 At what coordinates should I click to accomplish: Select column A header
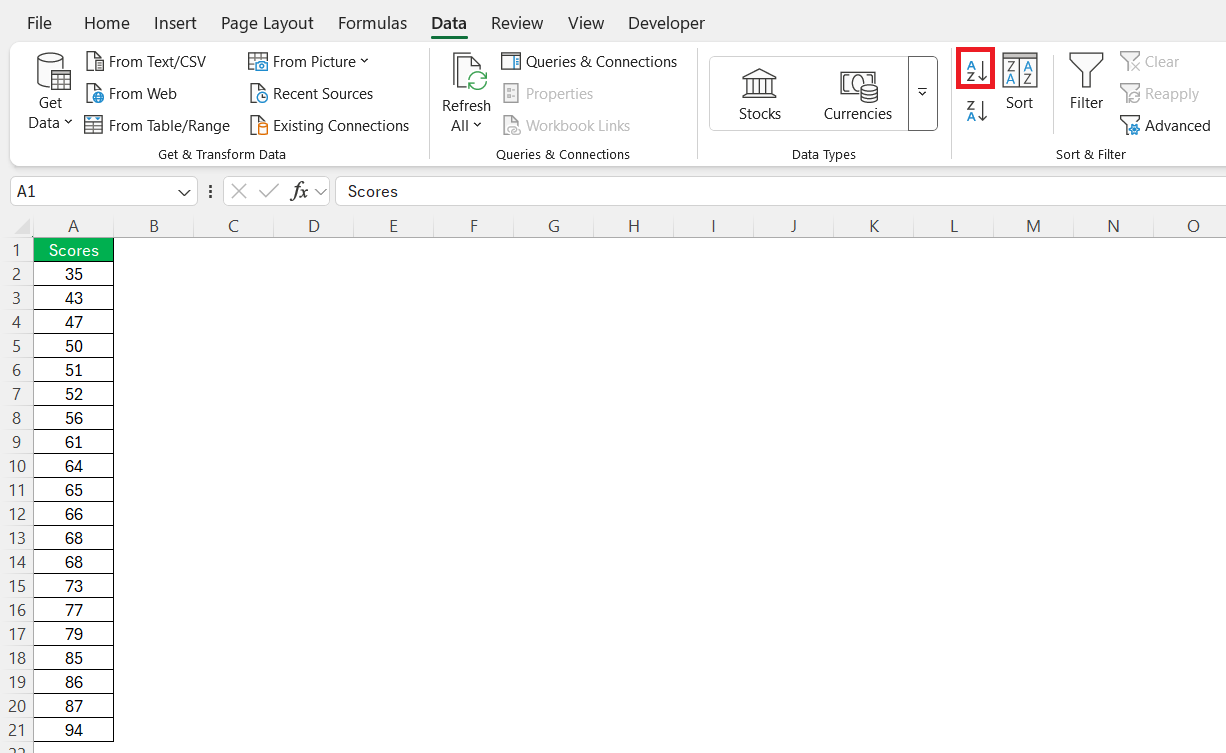click(x=74, y=226)
